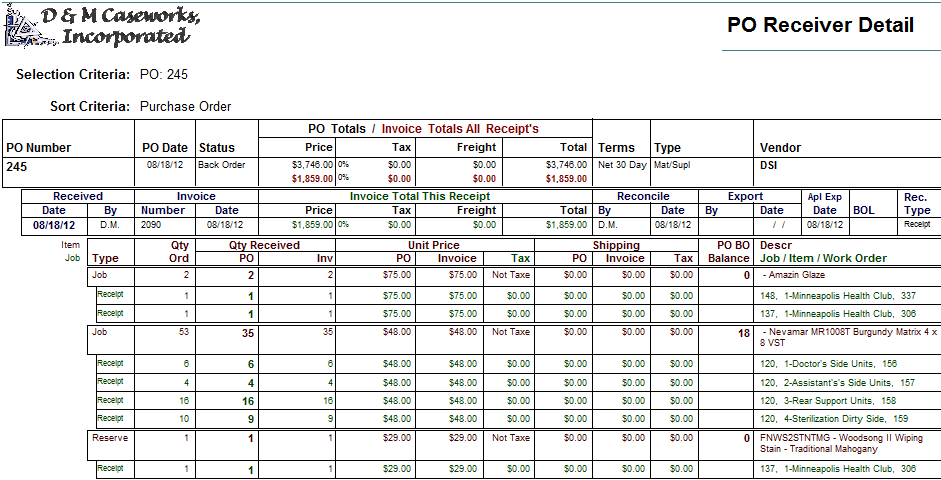The height and width of the screenshot is (480, 941).
Task: Select the Reserve type row label
Action: 108,438
